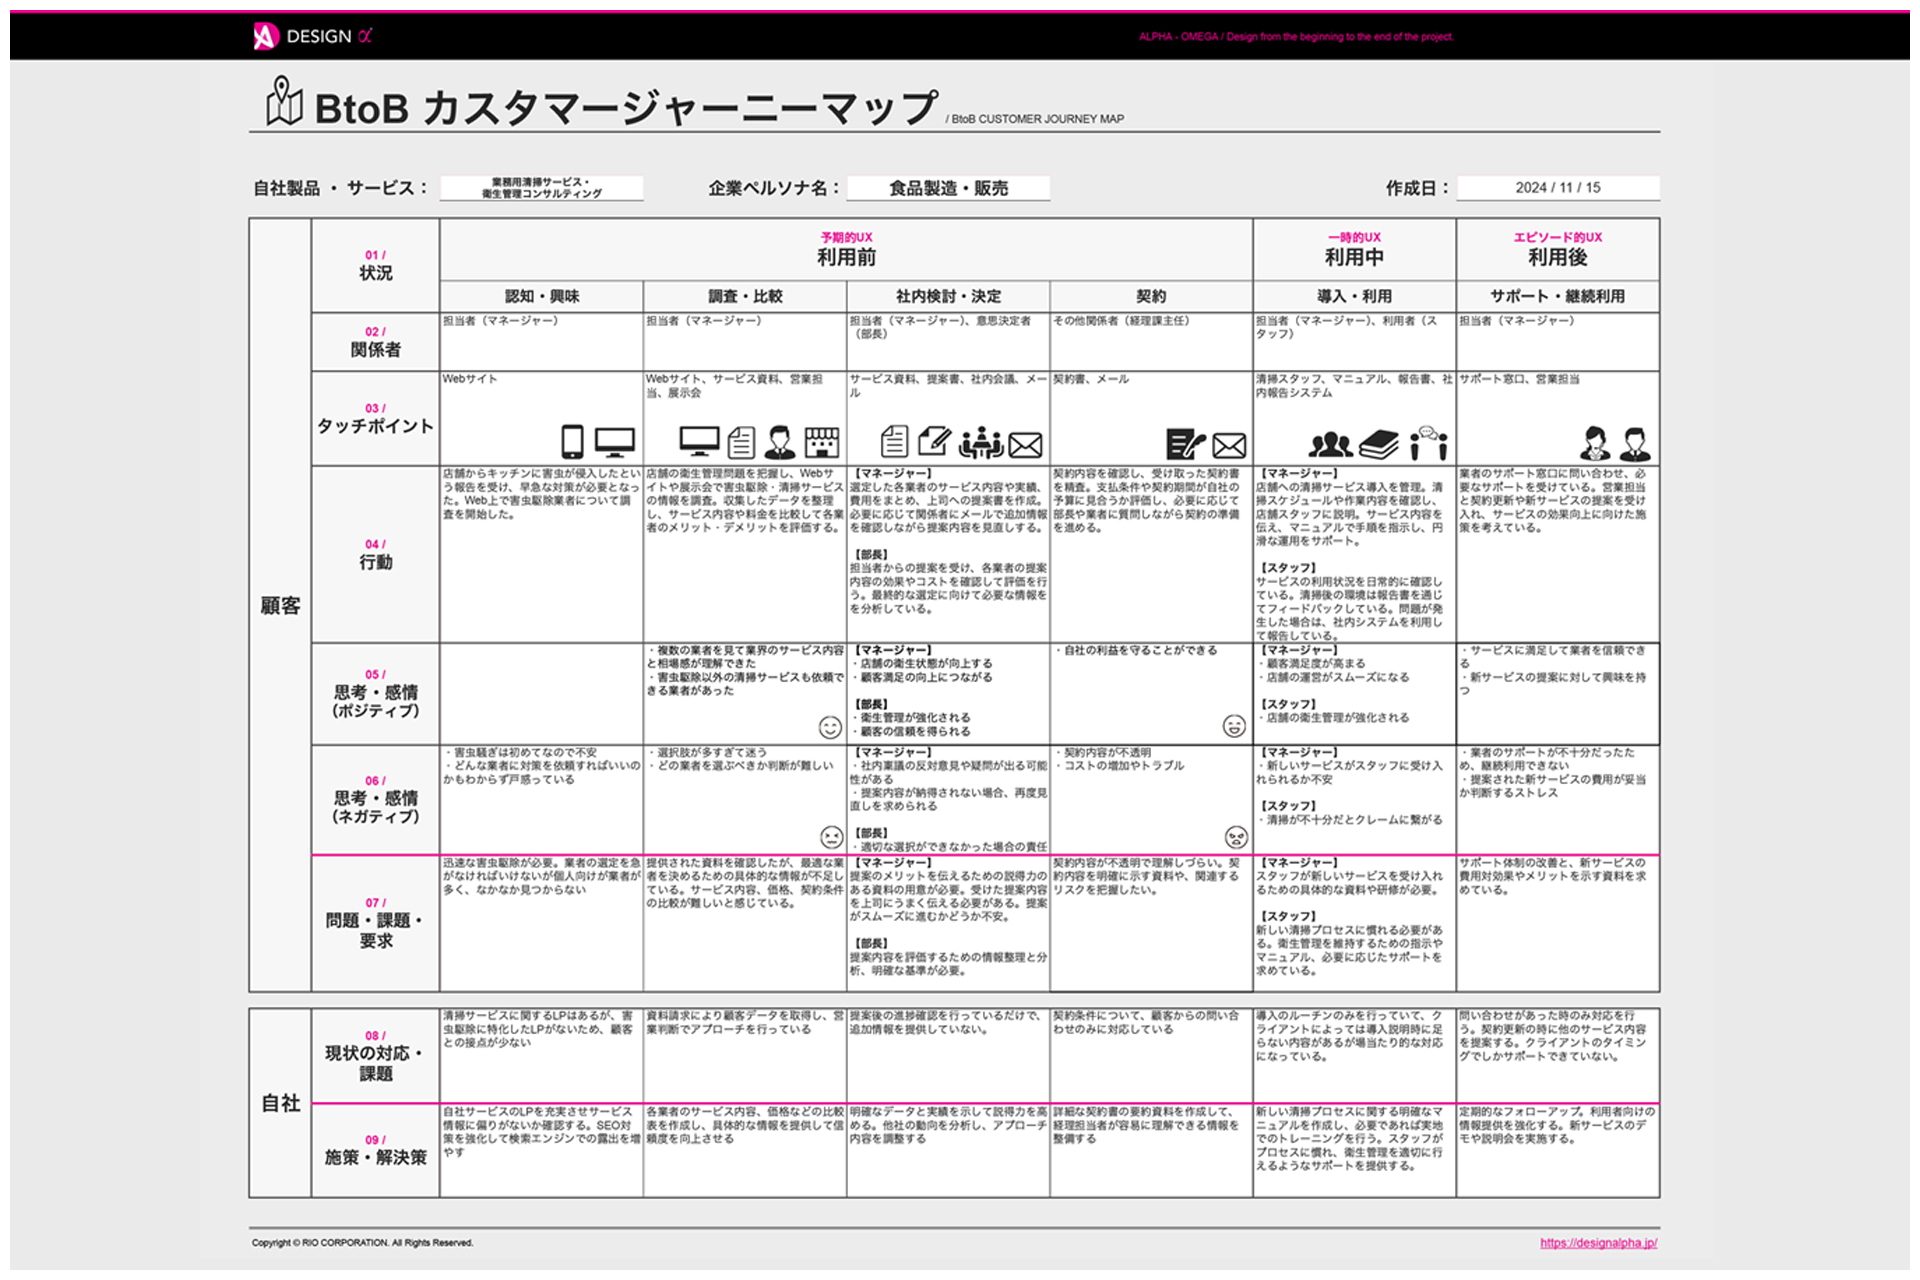The height and width of the screenshot is (1280, 1920).
Task: Click the smiley face in 契約 positive row
Action: tap(1234, 726)
